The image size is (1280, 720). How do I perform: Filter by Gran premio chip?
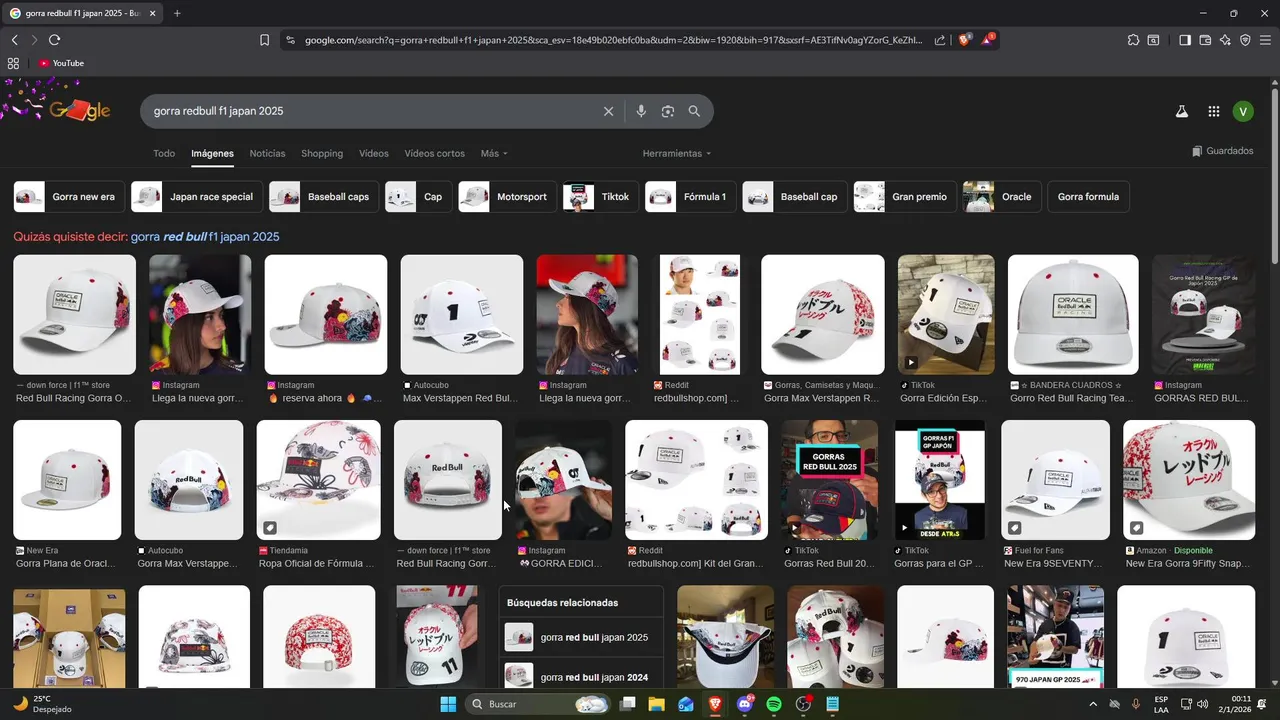click(x=905, y=197)
